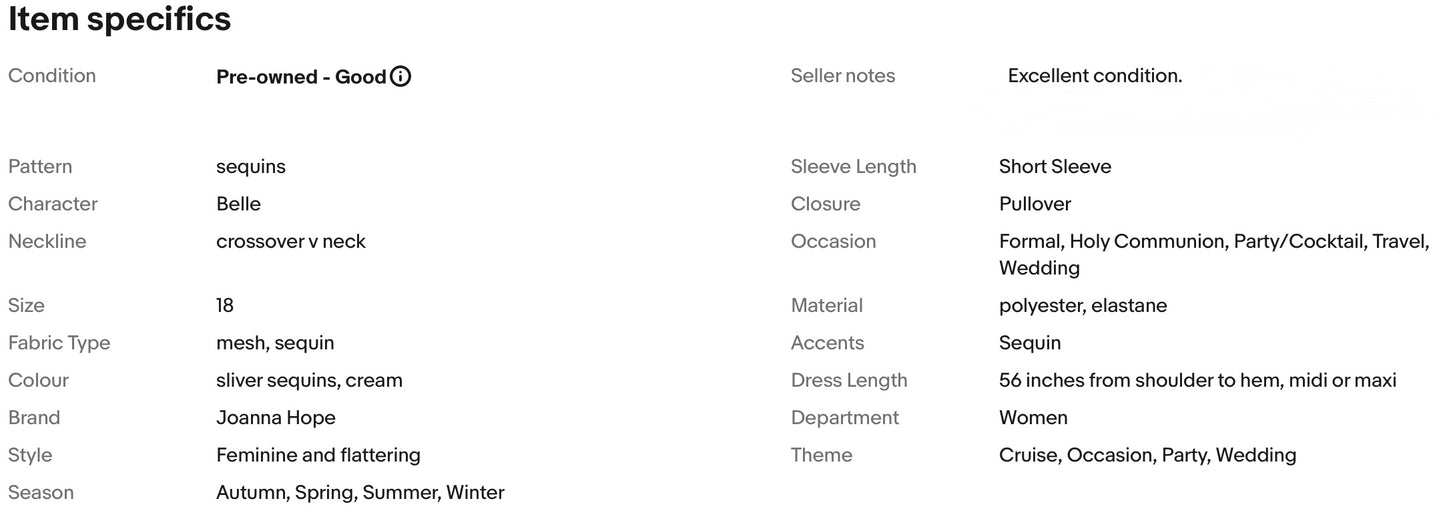Viewport: 1445px width, 513px height.
Task: Select the size 18 value
Action: coord(225,305)
